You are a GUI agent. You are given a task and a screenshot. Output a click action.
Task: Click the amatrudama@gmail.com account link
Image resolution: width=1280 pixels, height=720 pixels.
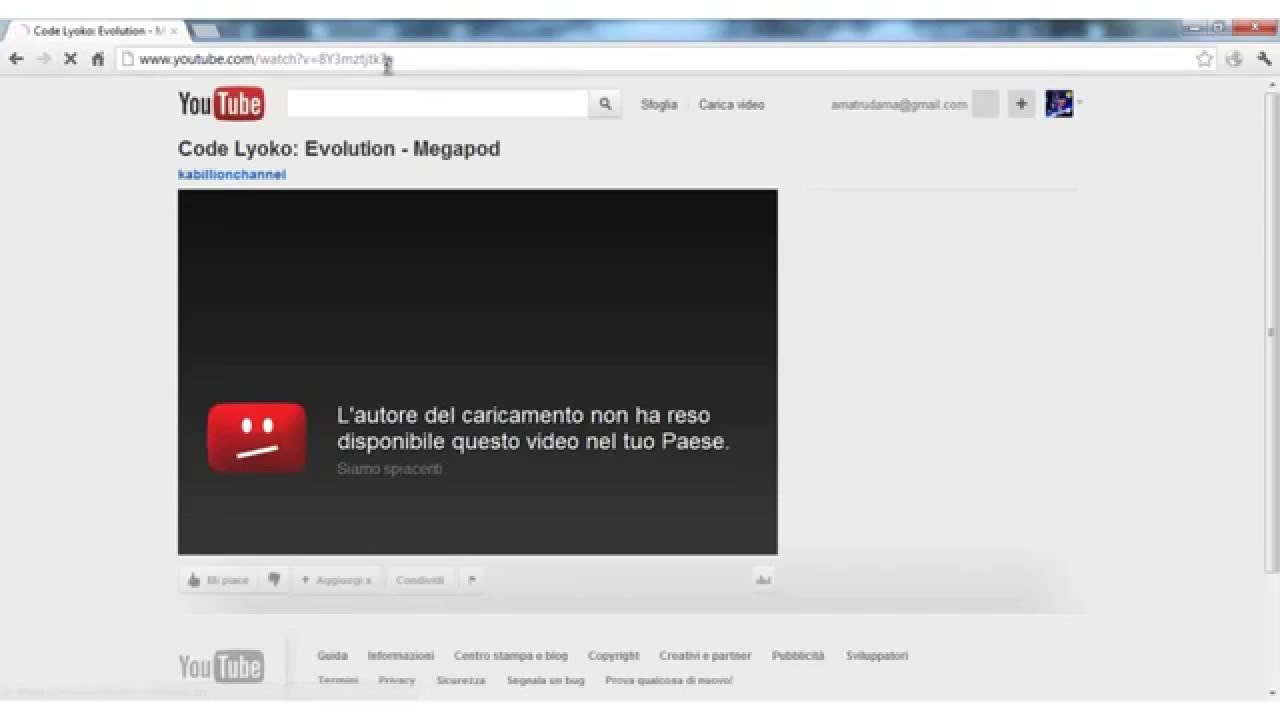[899, 104]
